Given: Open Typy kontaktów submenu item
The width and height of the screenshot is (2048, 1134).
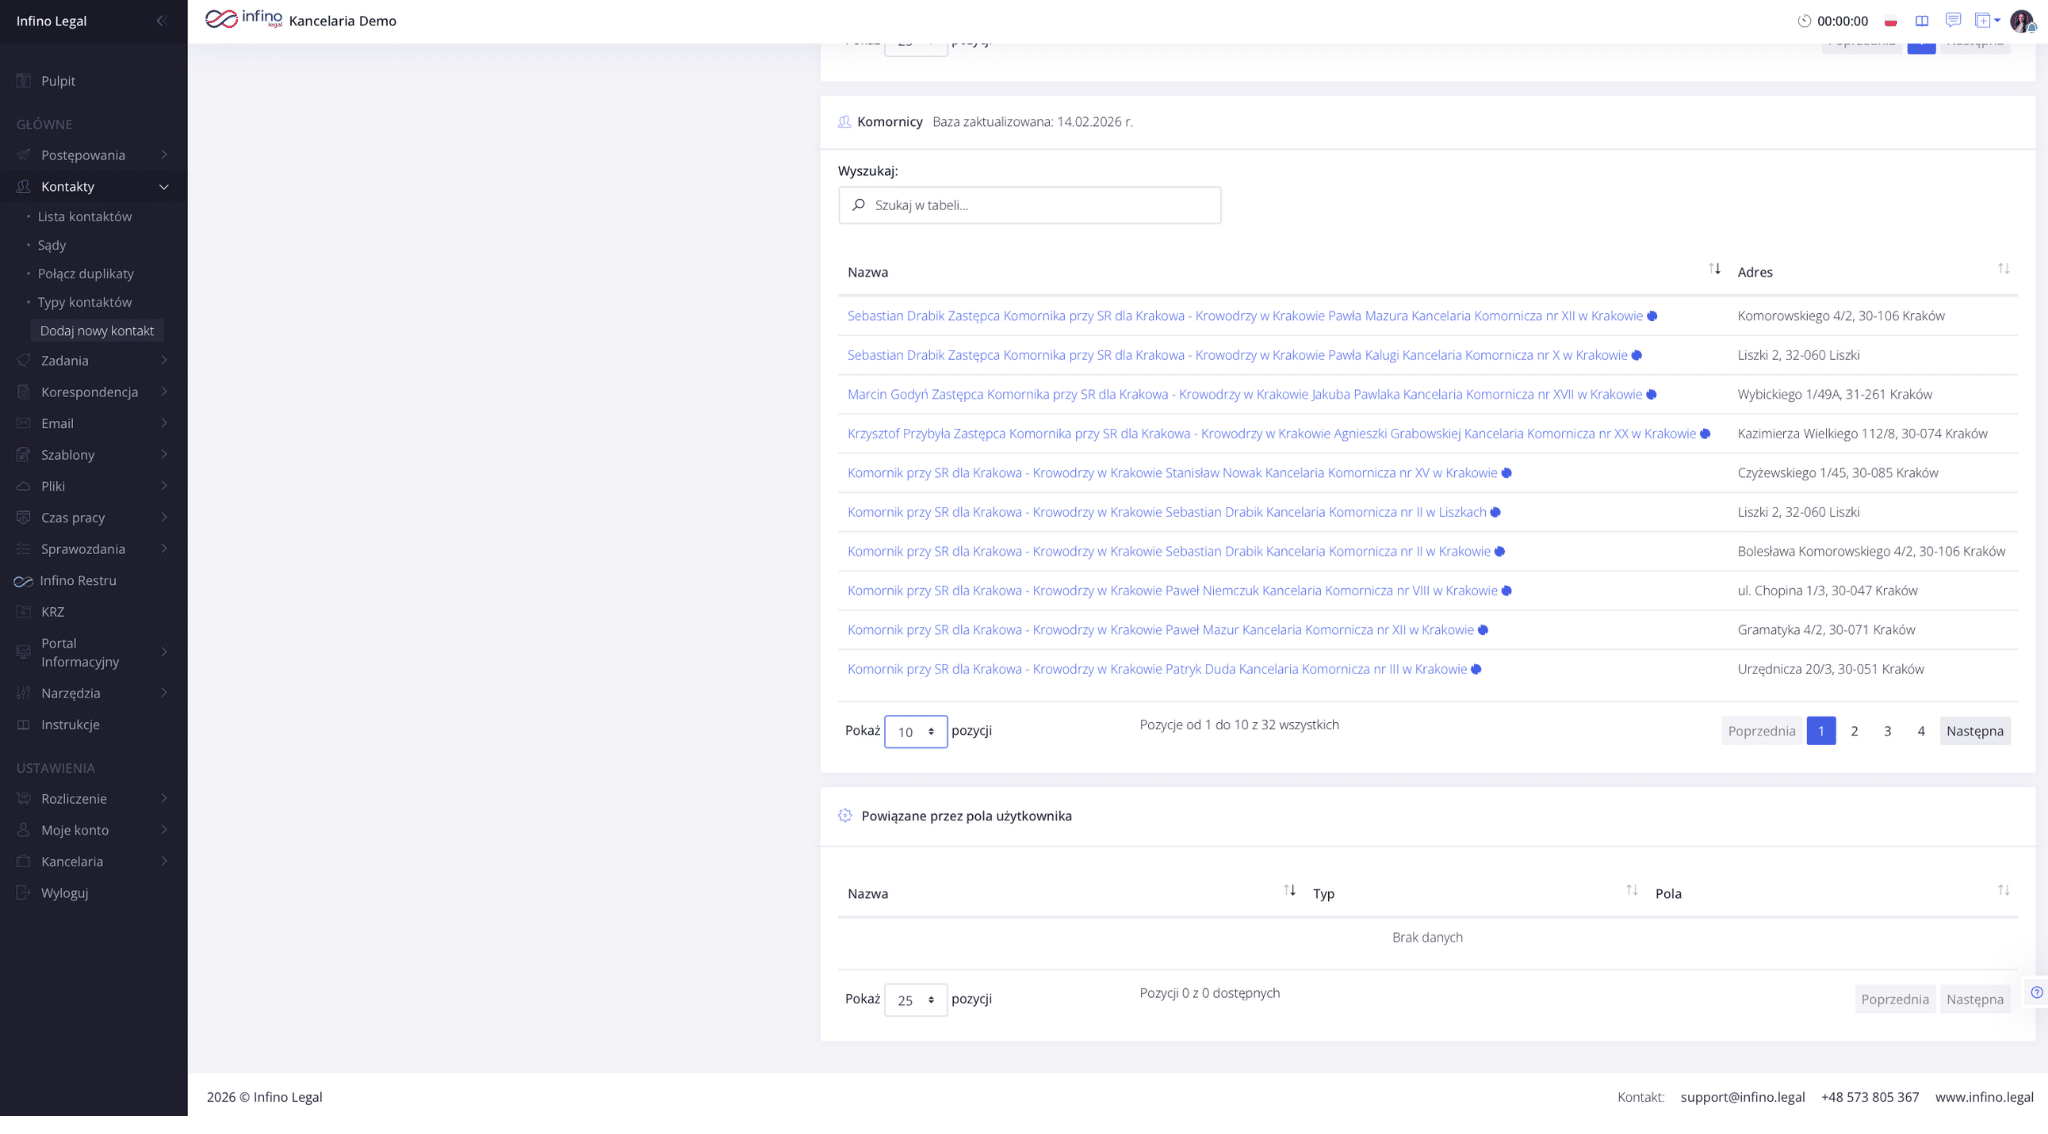Looking at the screenshot, I should (85, 303).
